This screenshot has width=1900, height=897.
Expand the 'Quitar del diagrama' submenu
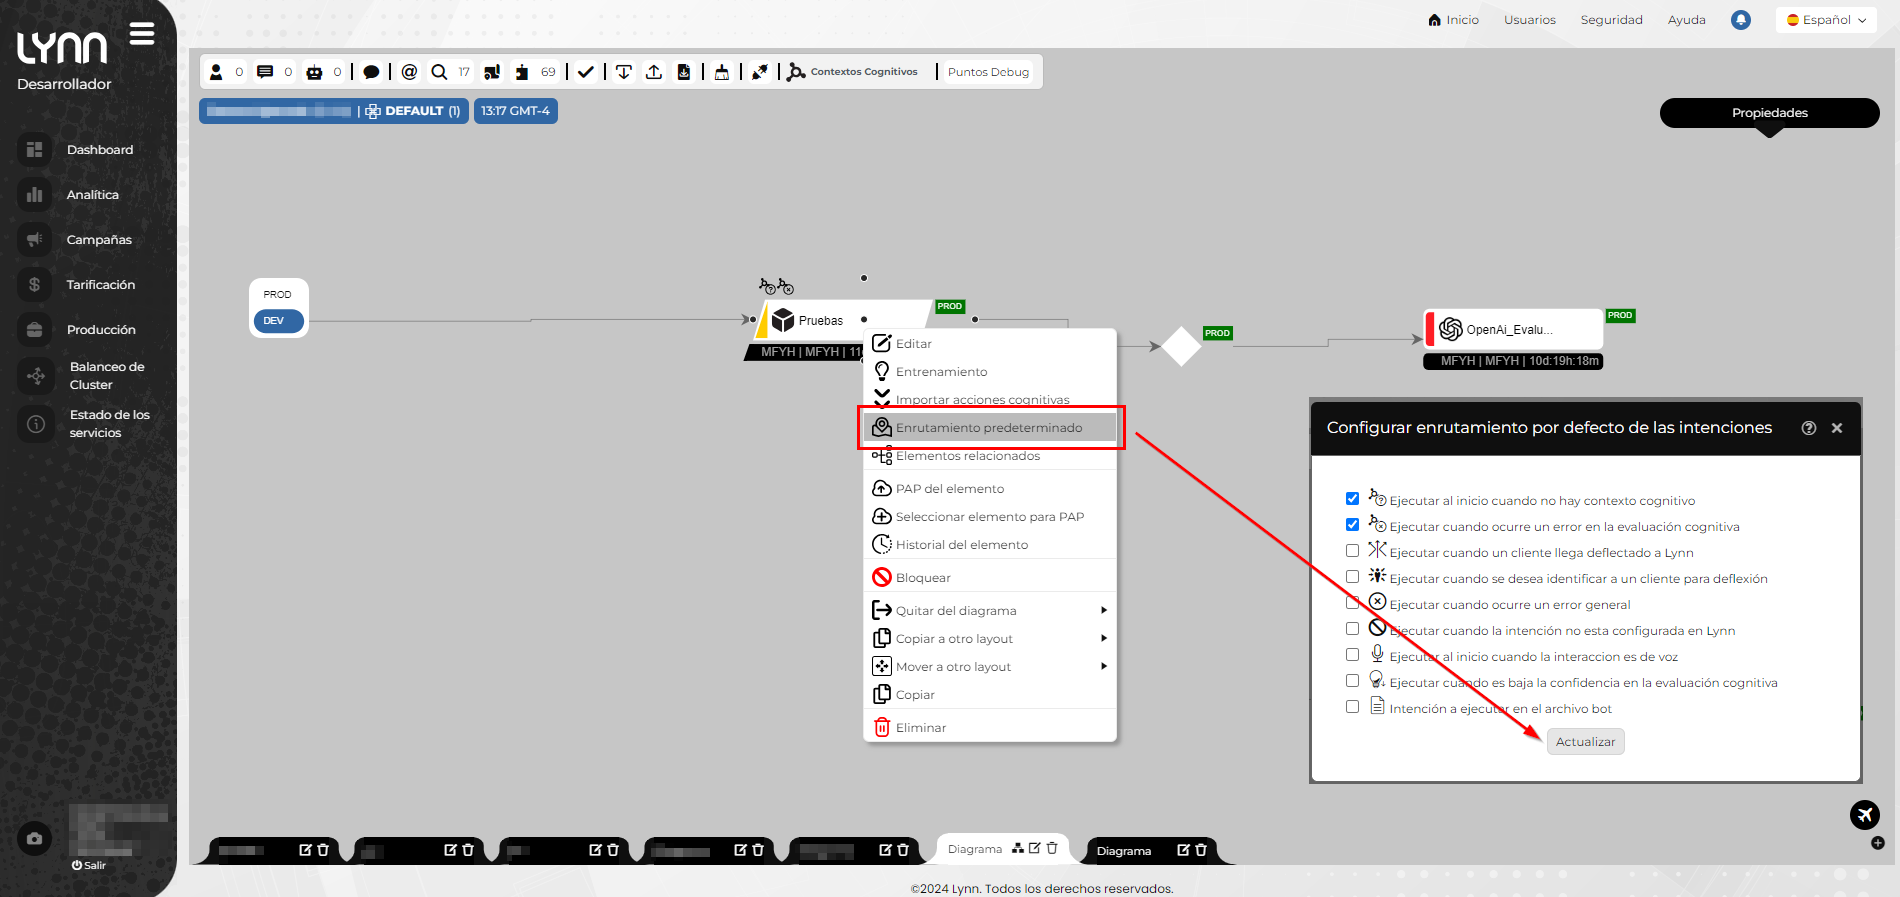coord(1103,611)
